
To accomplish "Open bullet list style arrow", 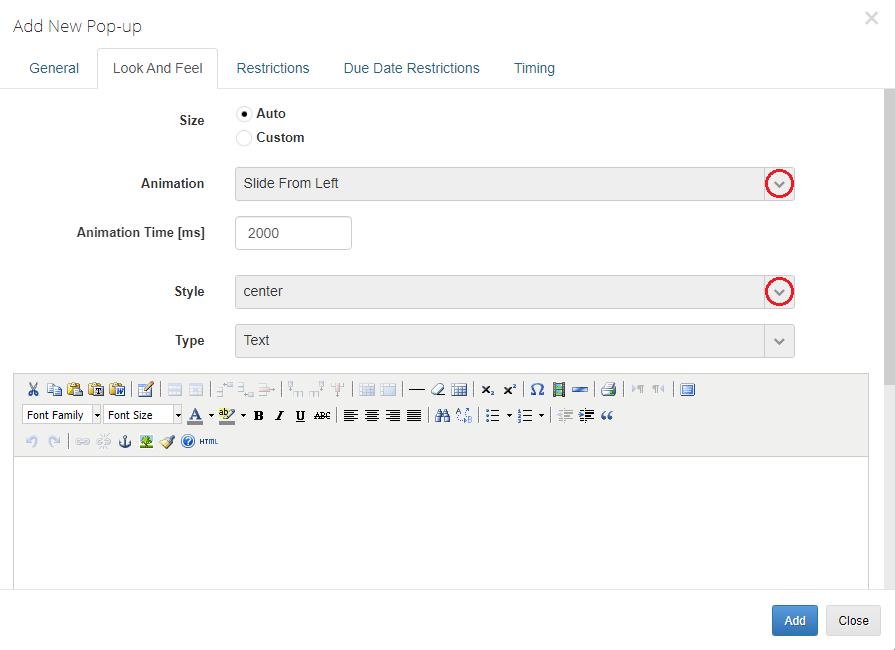I will 509,415.
